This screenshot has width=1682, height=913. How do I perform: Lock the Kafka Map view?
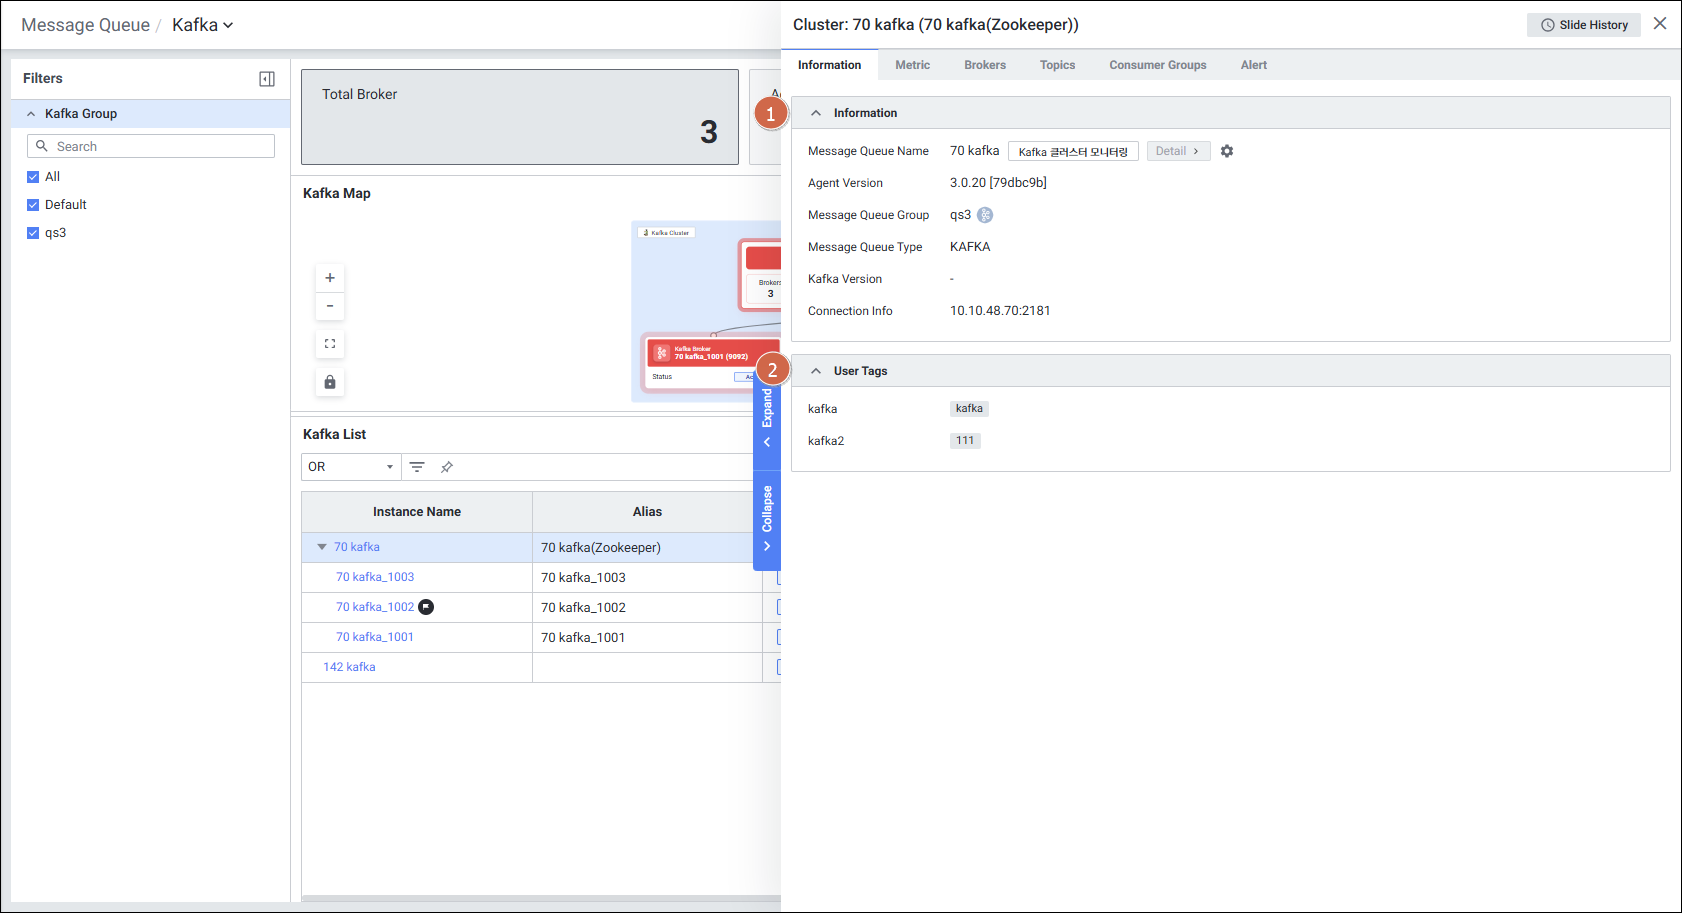[x=330, y=382]
